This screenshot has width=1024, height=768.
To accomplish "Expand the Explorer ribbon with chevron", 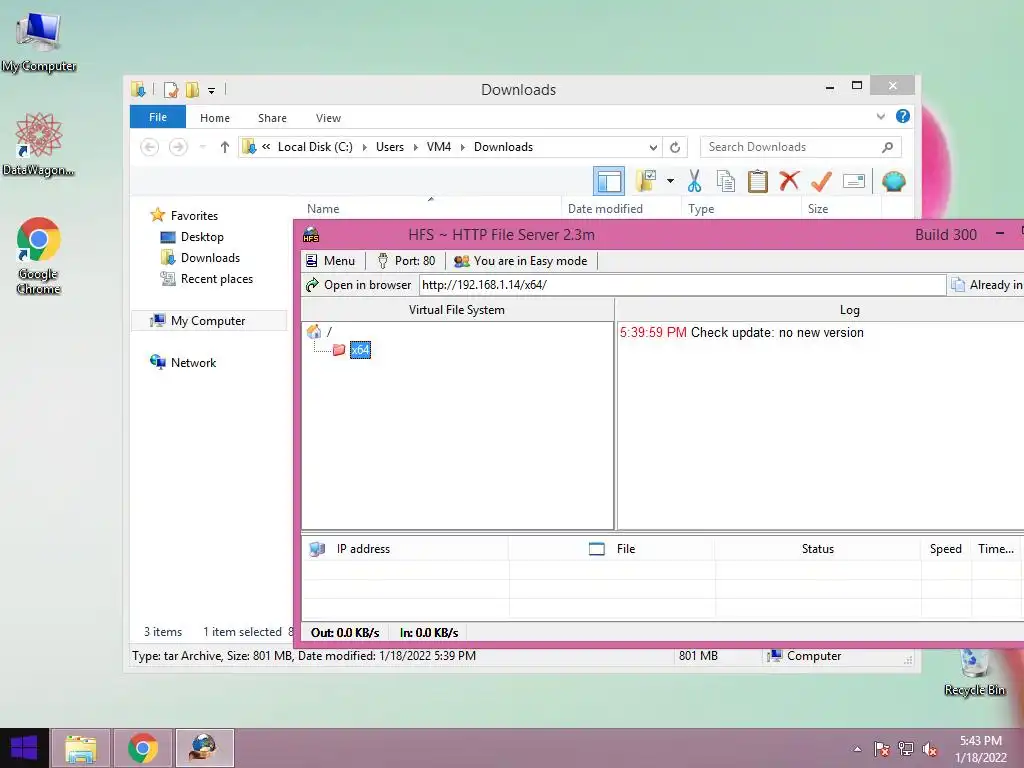I will (x=881, y=117).
